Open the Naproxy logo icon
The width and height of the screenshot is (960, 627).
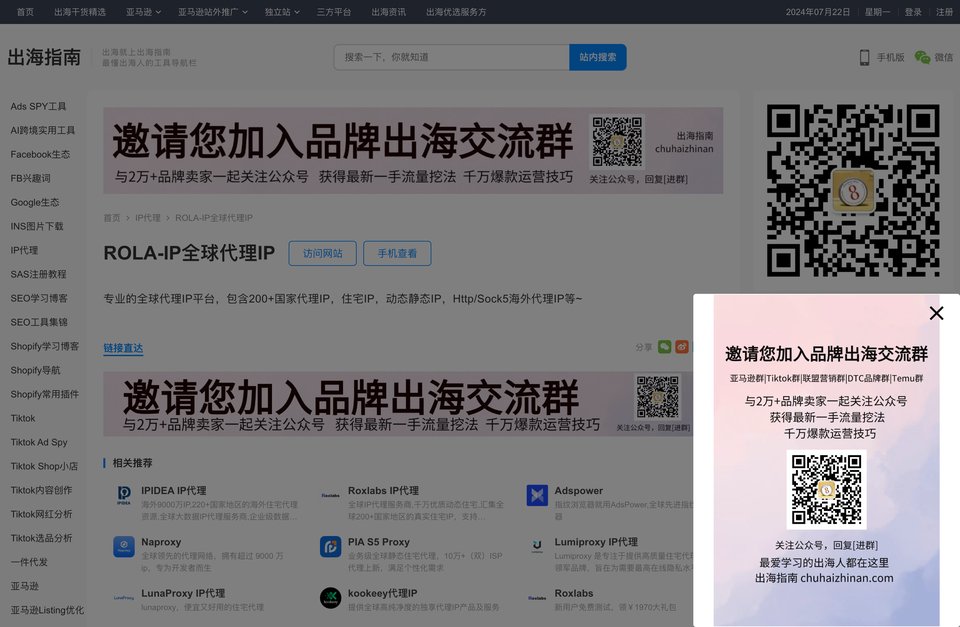pyautogui.click(x=124, y=546)
